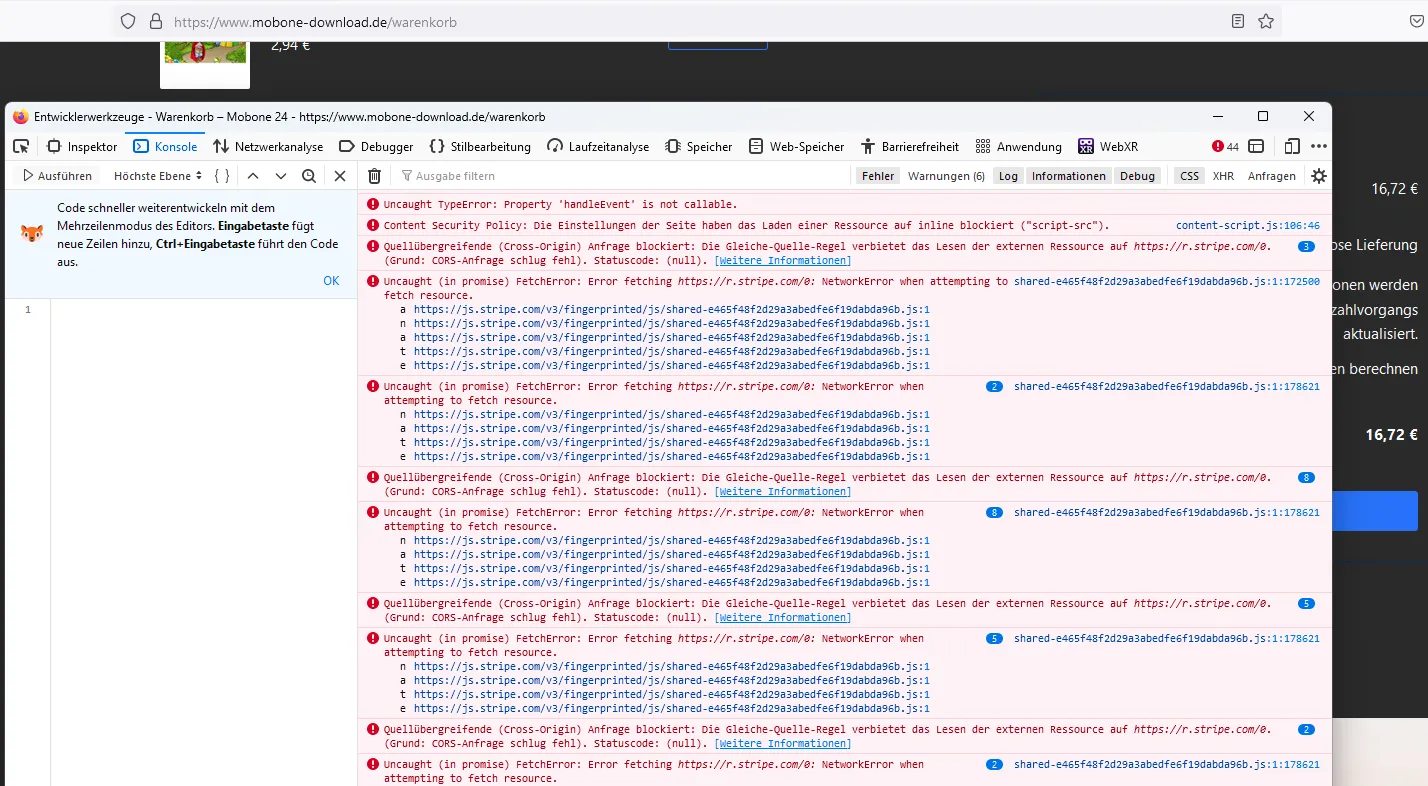Switch to the Konsole tab
The image size is (1428, 786).
[166, 147]
